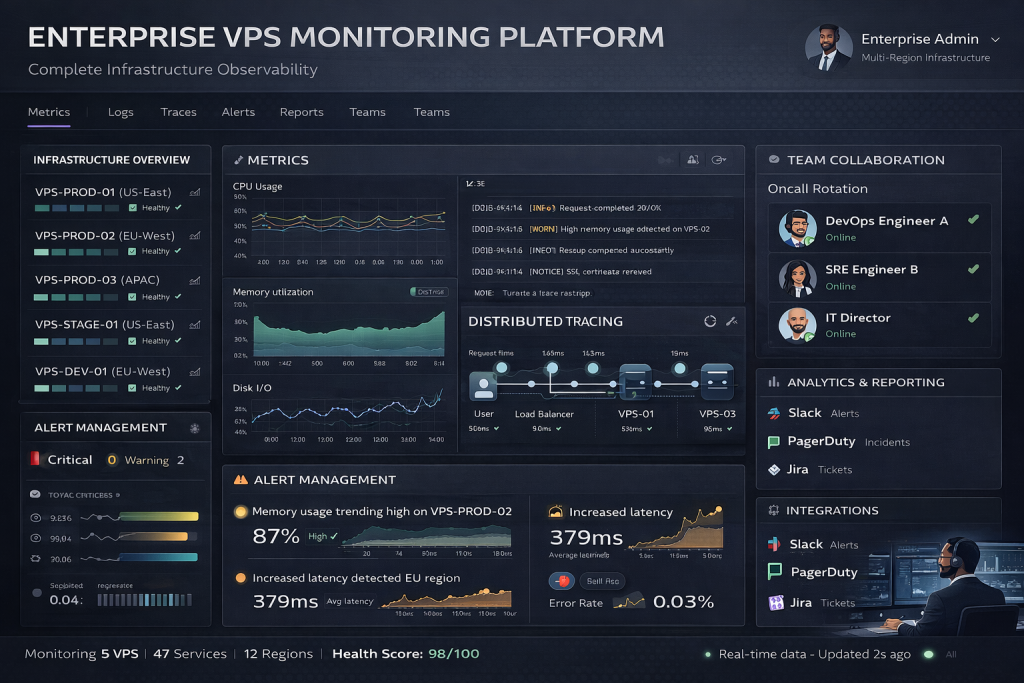Toggle eye visibility for the 9.236 metric
The image size is (1024, 683).
pos(36,518)
